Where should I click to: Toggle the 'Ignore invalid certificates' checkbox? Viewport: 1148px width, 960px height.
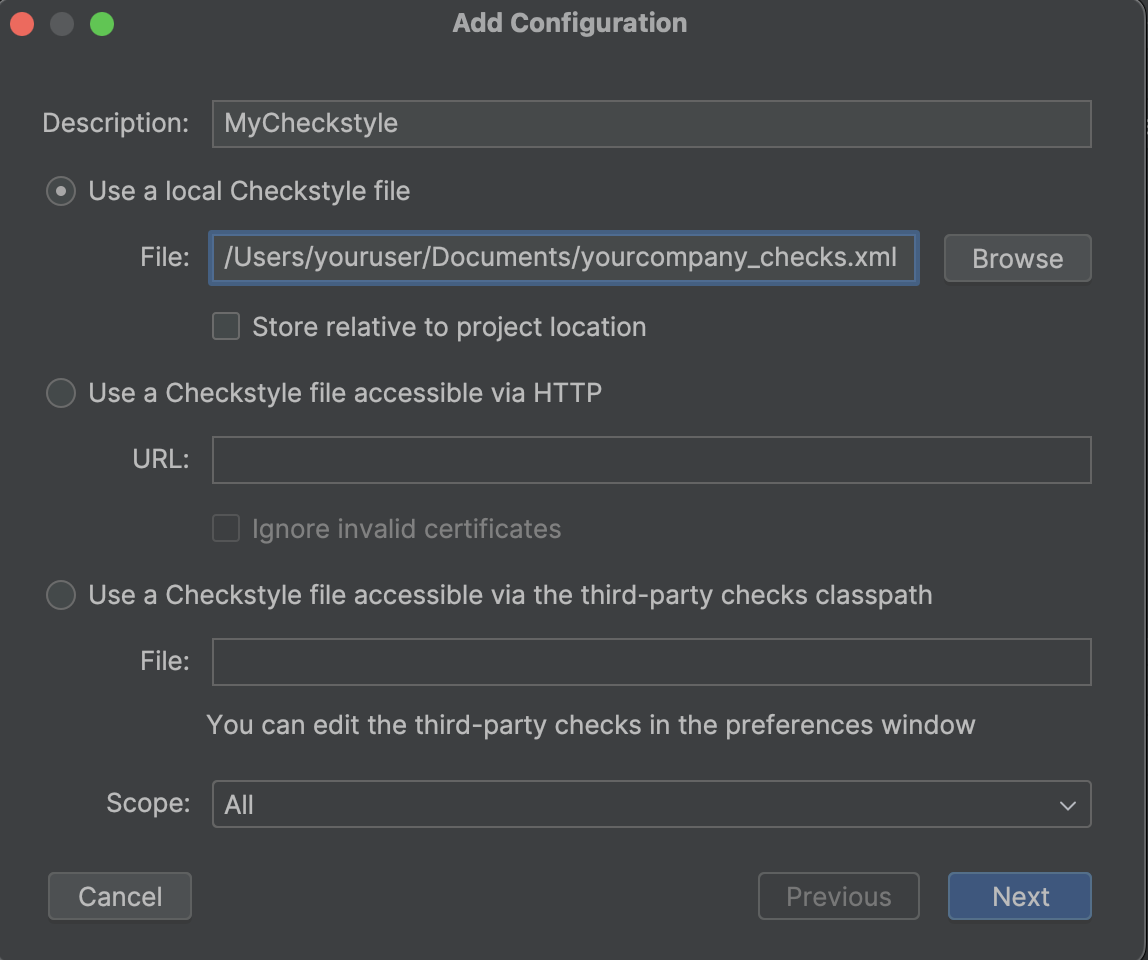(226, 528)
